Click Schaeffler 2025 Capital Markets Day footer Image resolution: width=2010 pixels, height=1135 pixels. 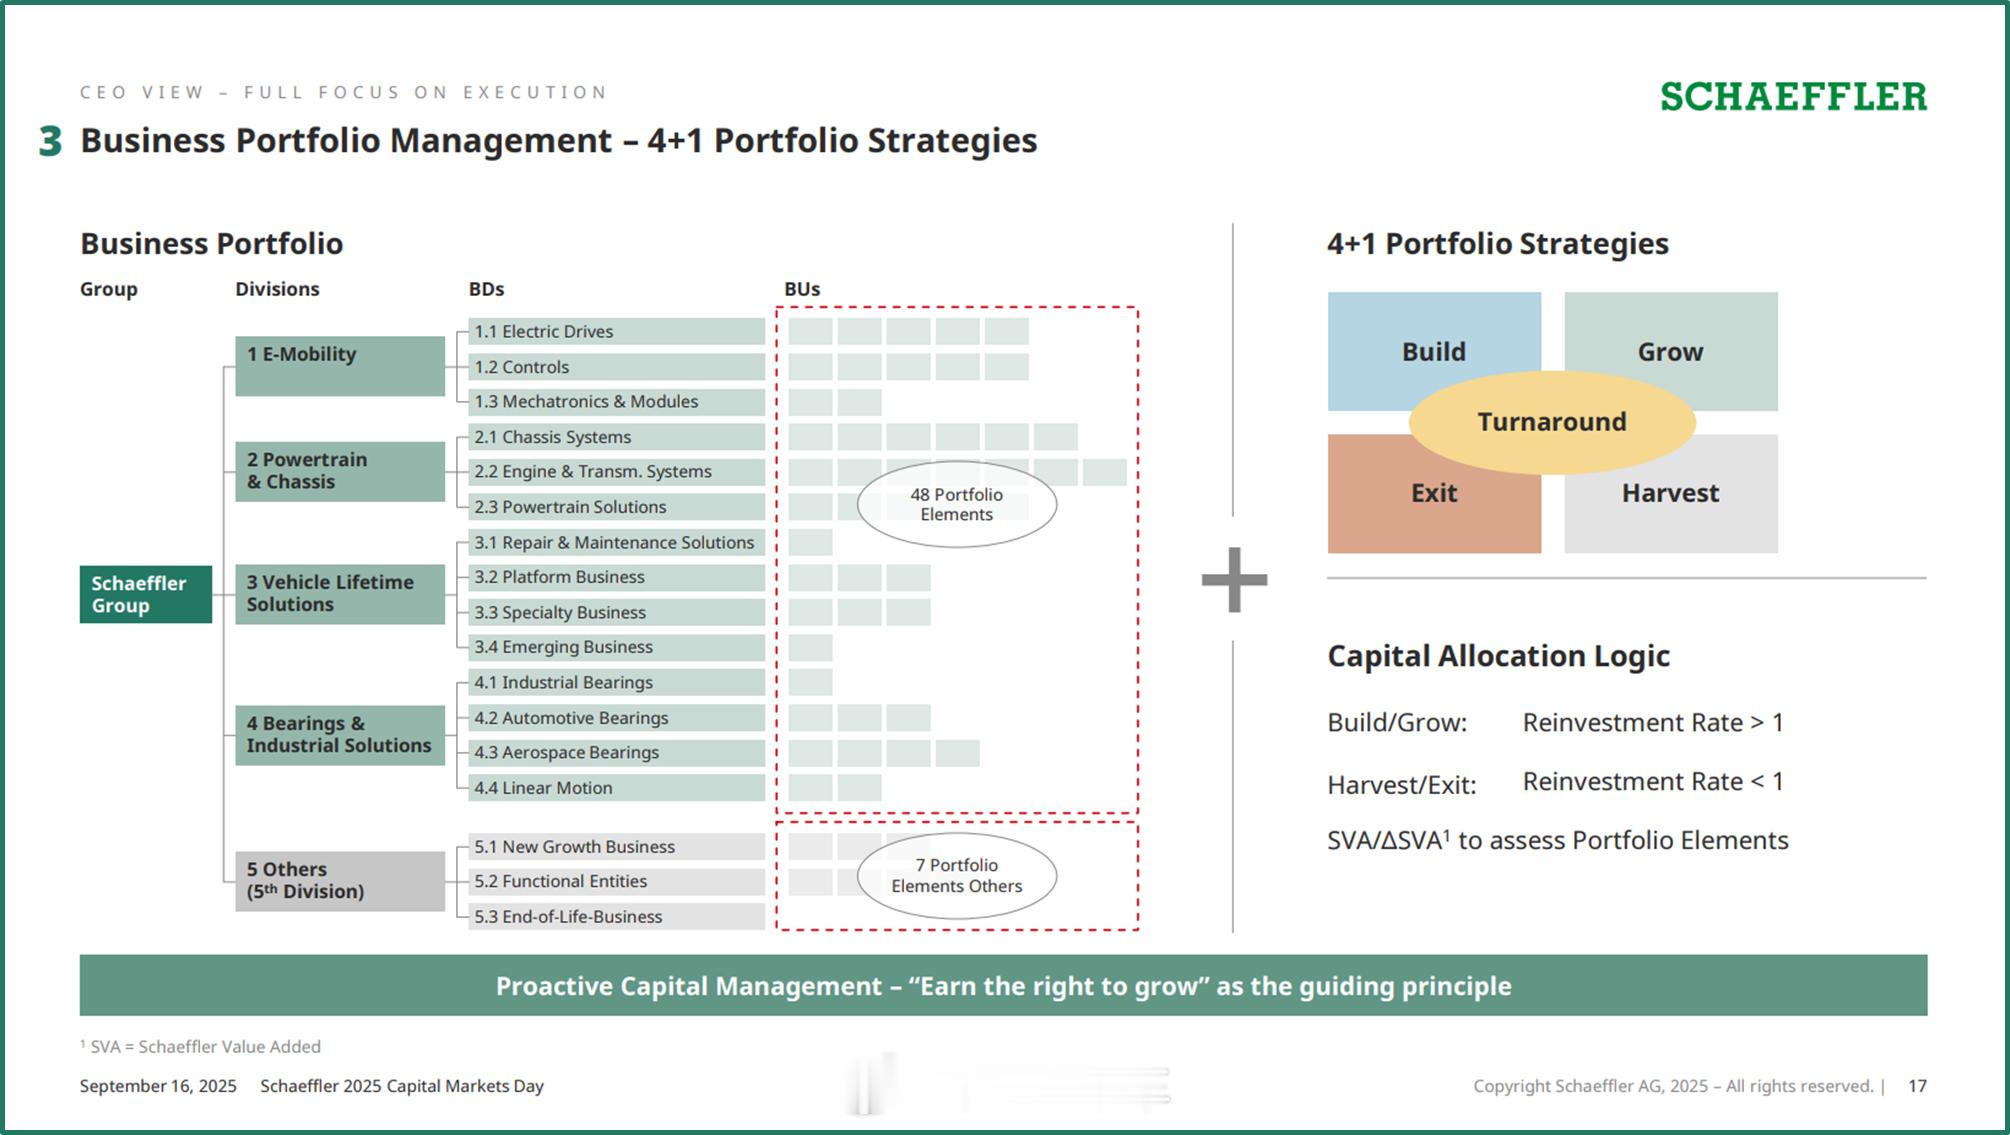point(402,1086)
